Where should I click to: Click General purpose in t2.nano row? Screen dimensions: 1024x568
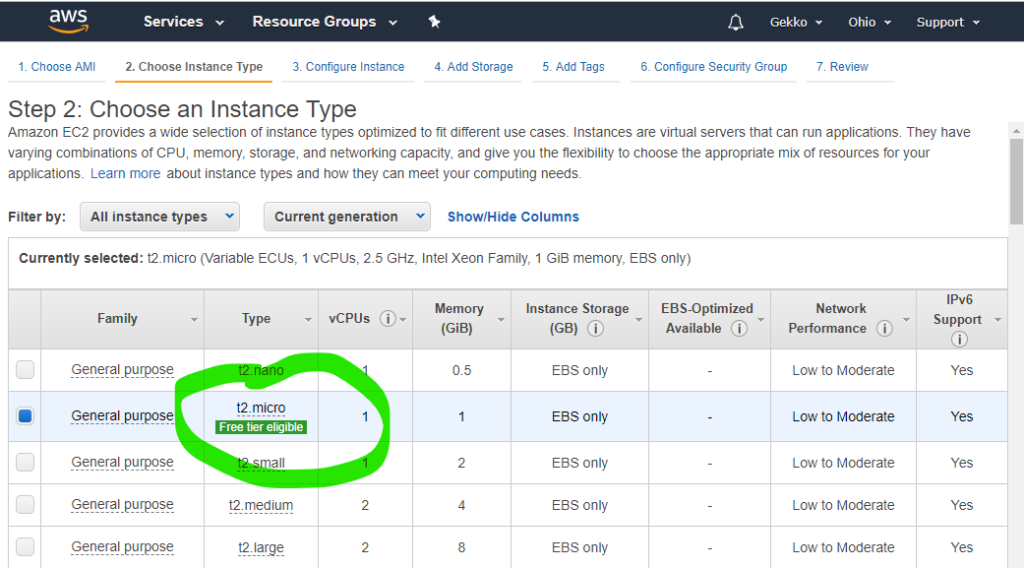(122, 370)
